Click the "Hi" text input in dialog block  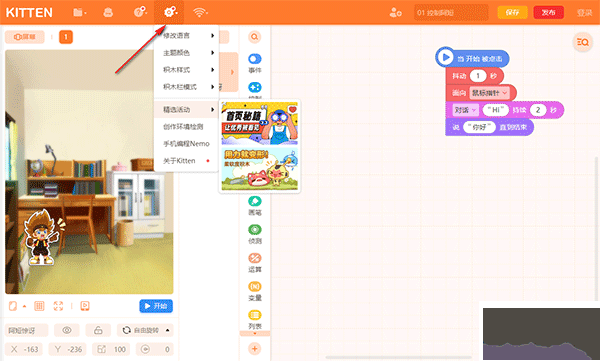coord(496,110)
